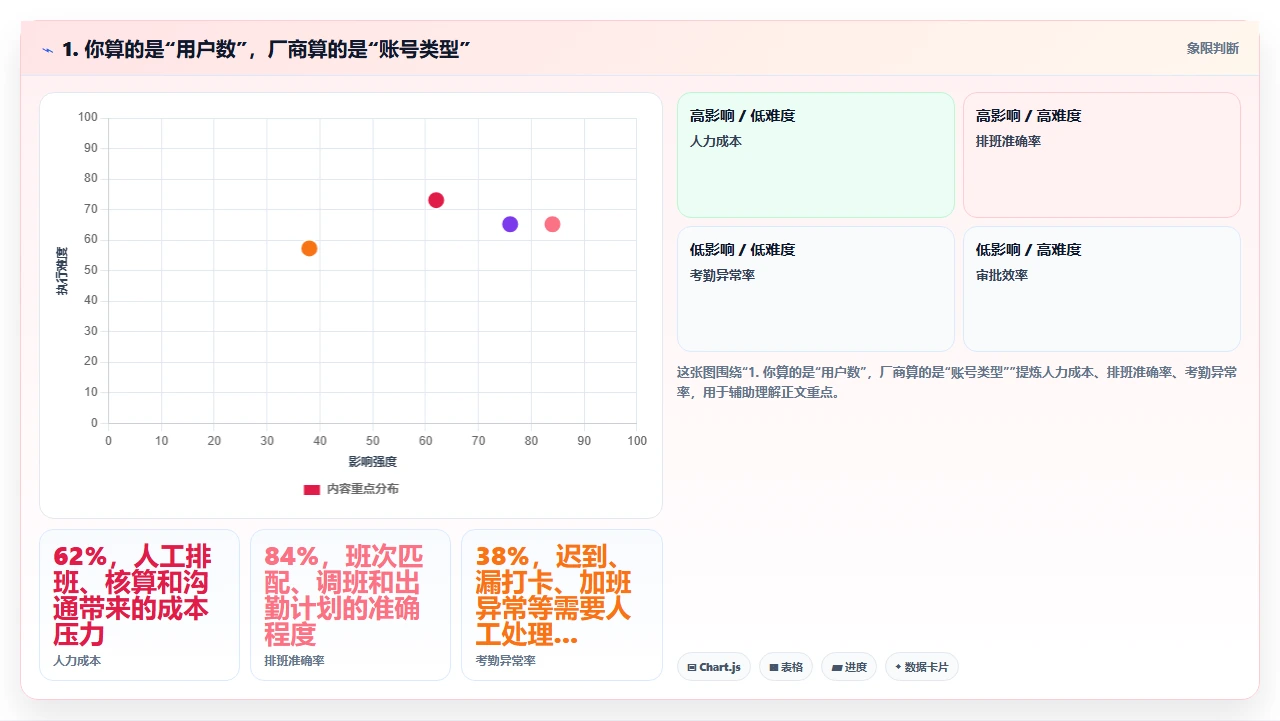Select the 低影响 / 高难度 quadrant card

[x=1102, y=289]
